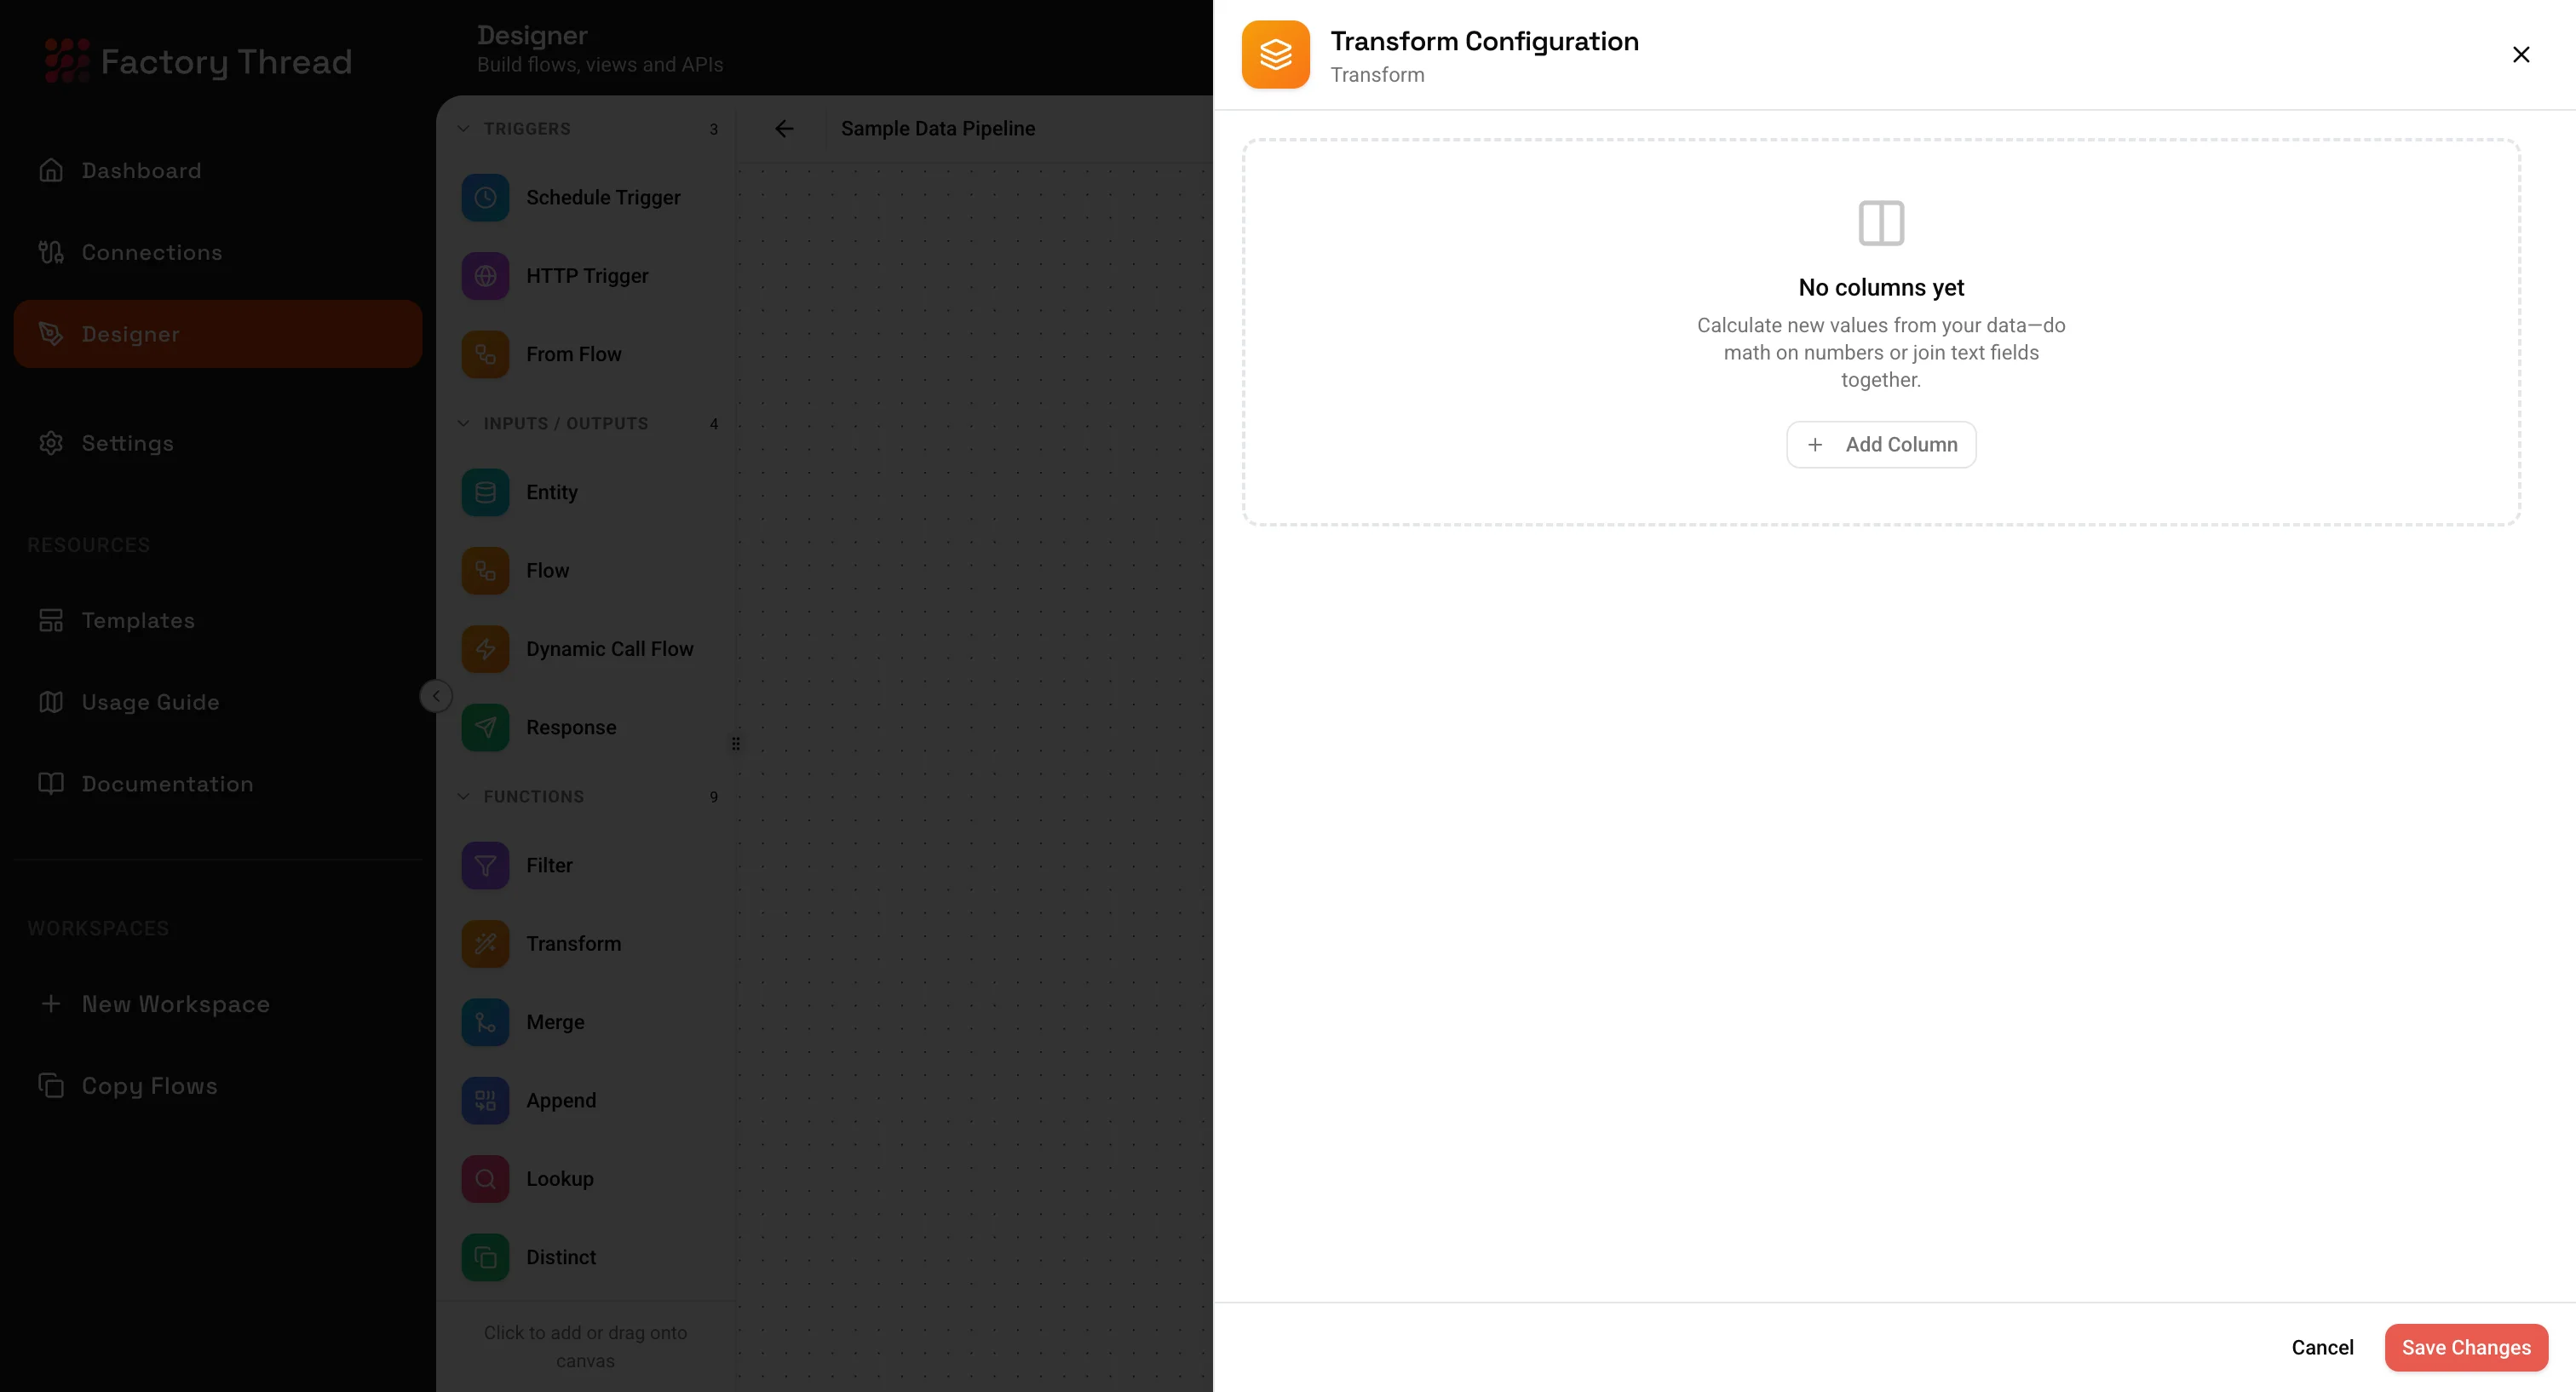Select the Append function icon
This screenshot has height=1392, width=2576.
pyautogui.click(x=486, y=1100)
